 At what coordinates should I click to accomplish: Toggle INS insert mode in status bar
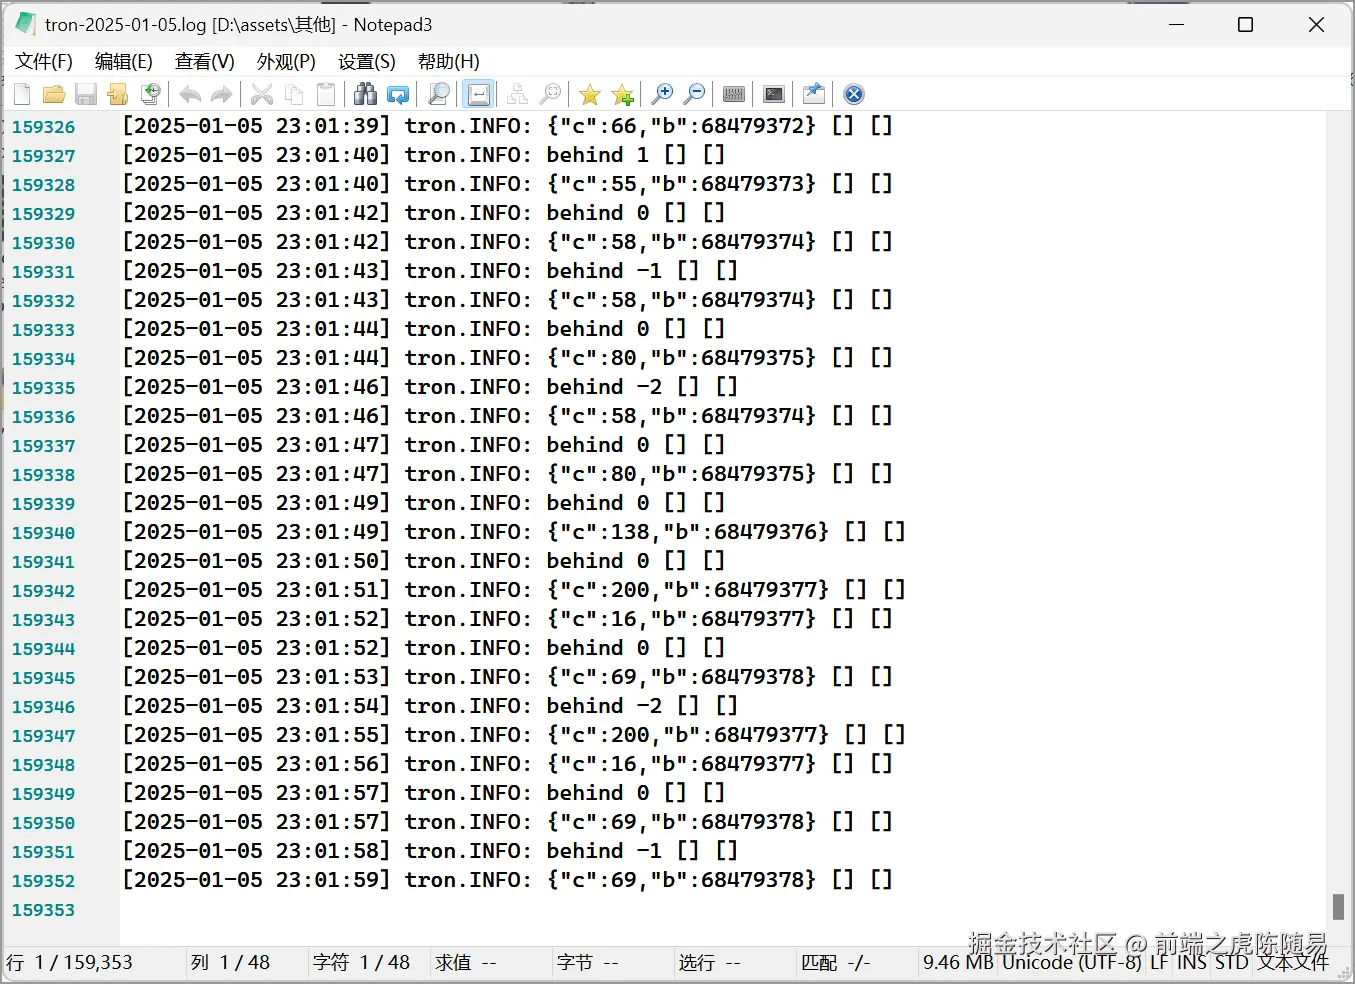point(1192,962)
